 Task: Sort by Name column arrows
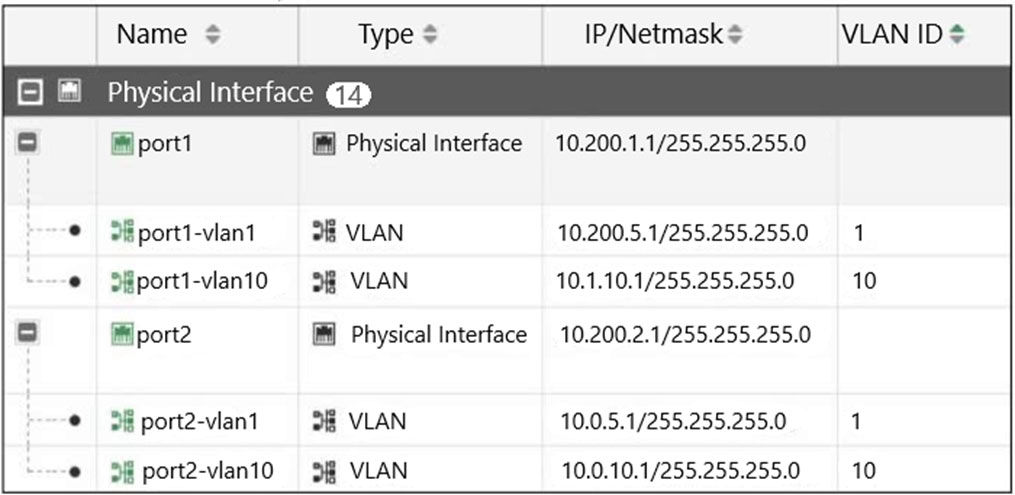pos(213,35)
